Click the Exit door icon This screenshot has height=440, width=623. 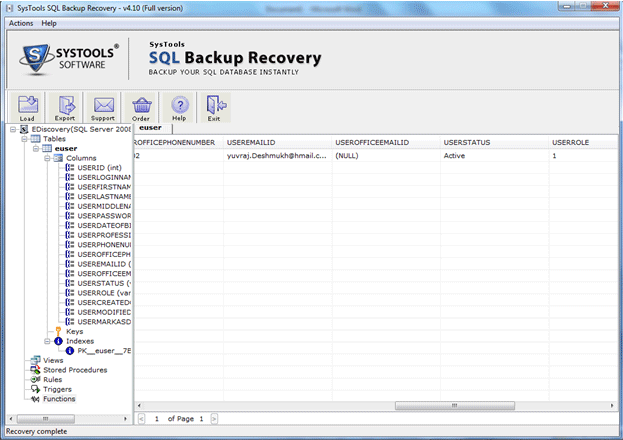coord(213,107)
